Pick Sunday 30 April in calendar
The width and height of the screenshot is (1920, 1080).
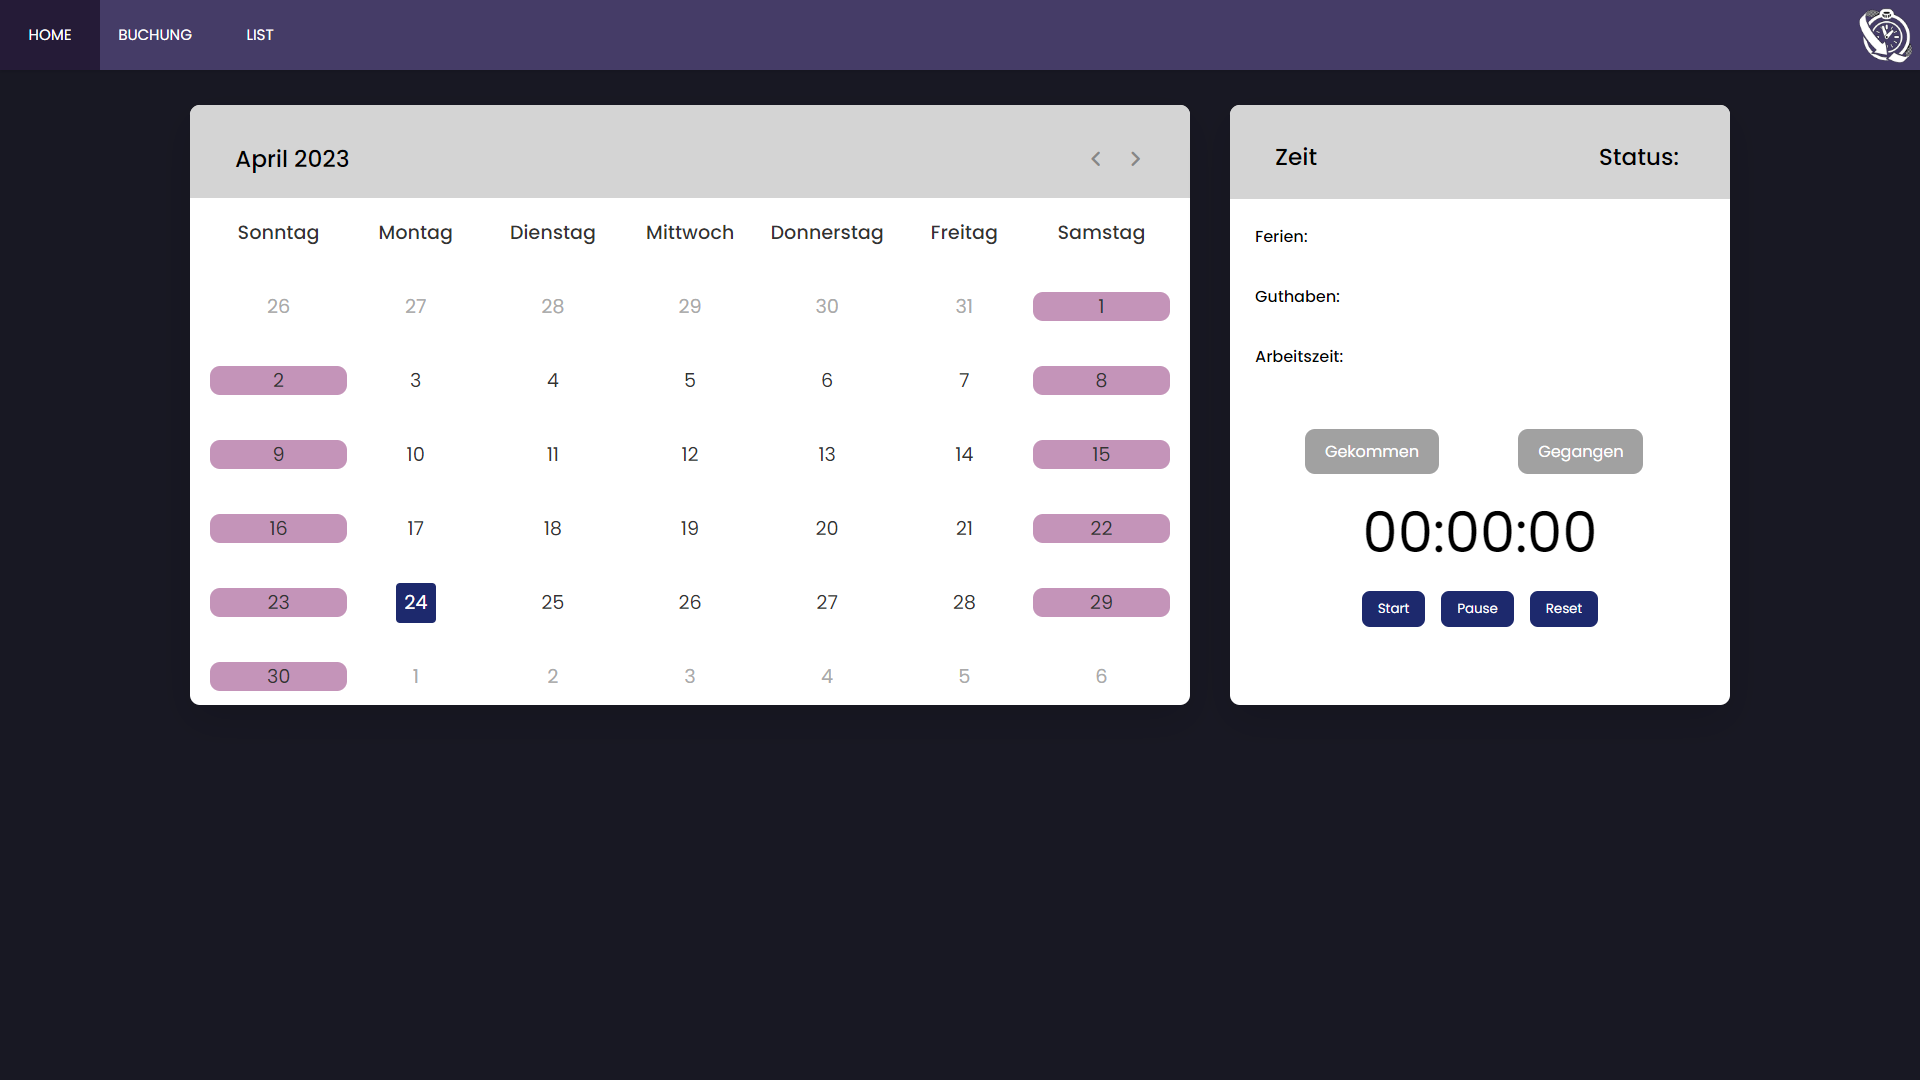278,677
